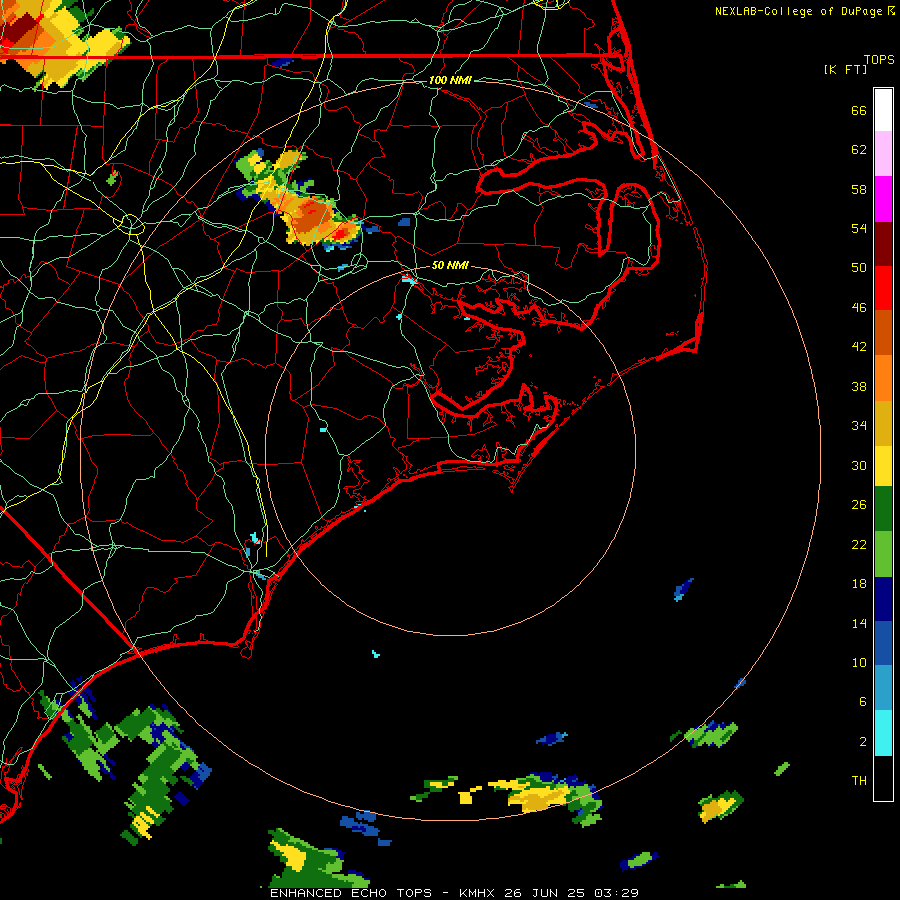Click the 42 value on the scale
Viewport: 900px width, 900px height.
coord(859,347)
